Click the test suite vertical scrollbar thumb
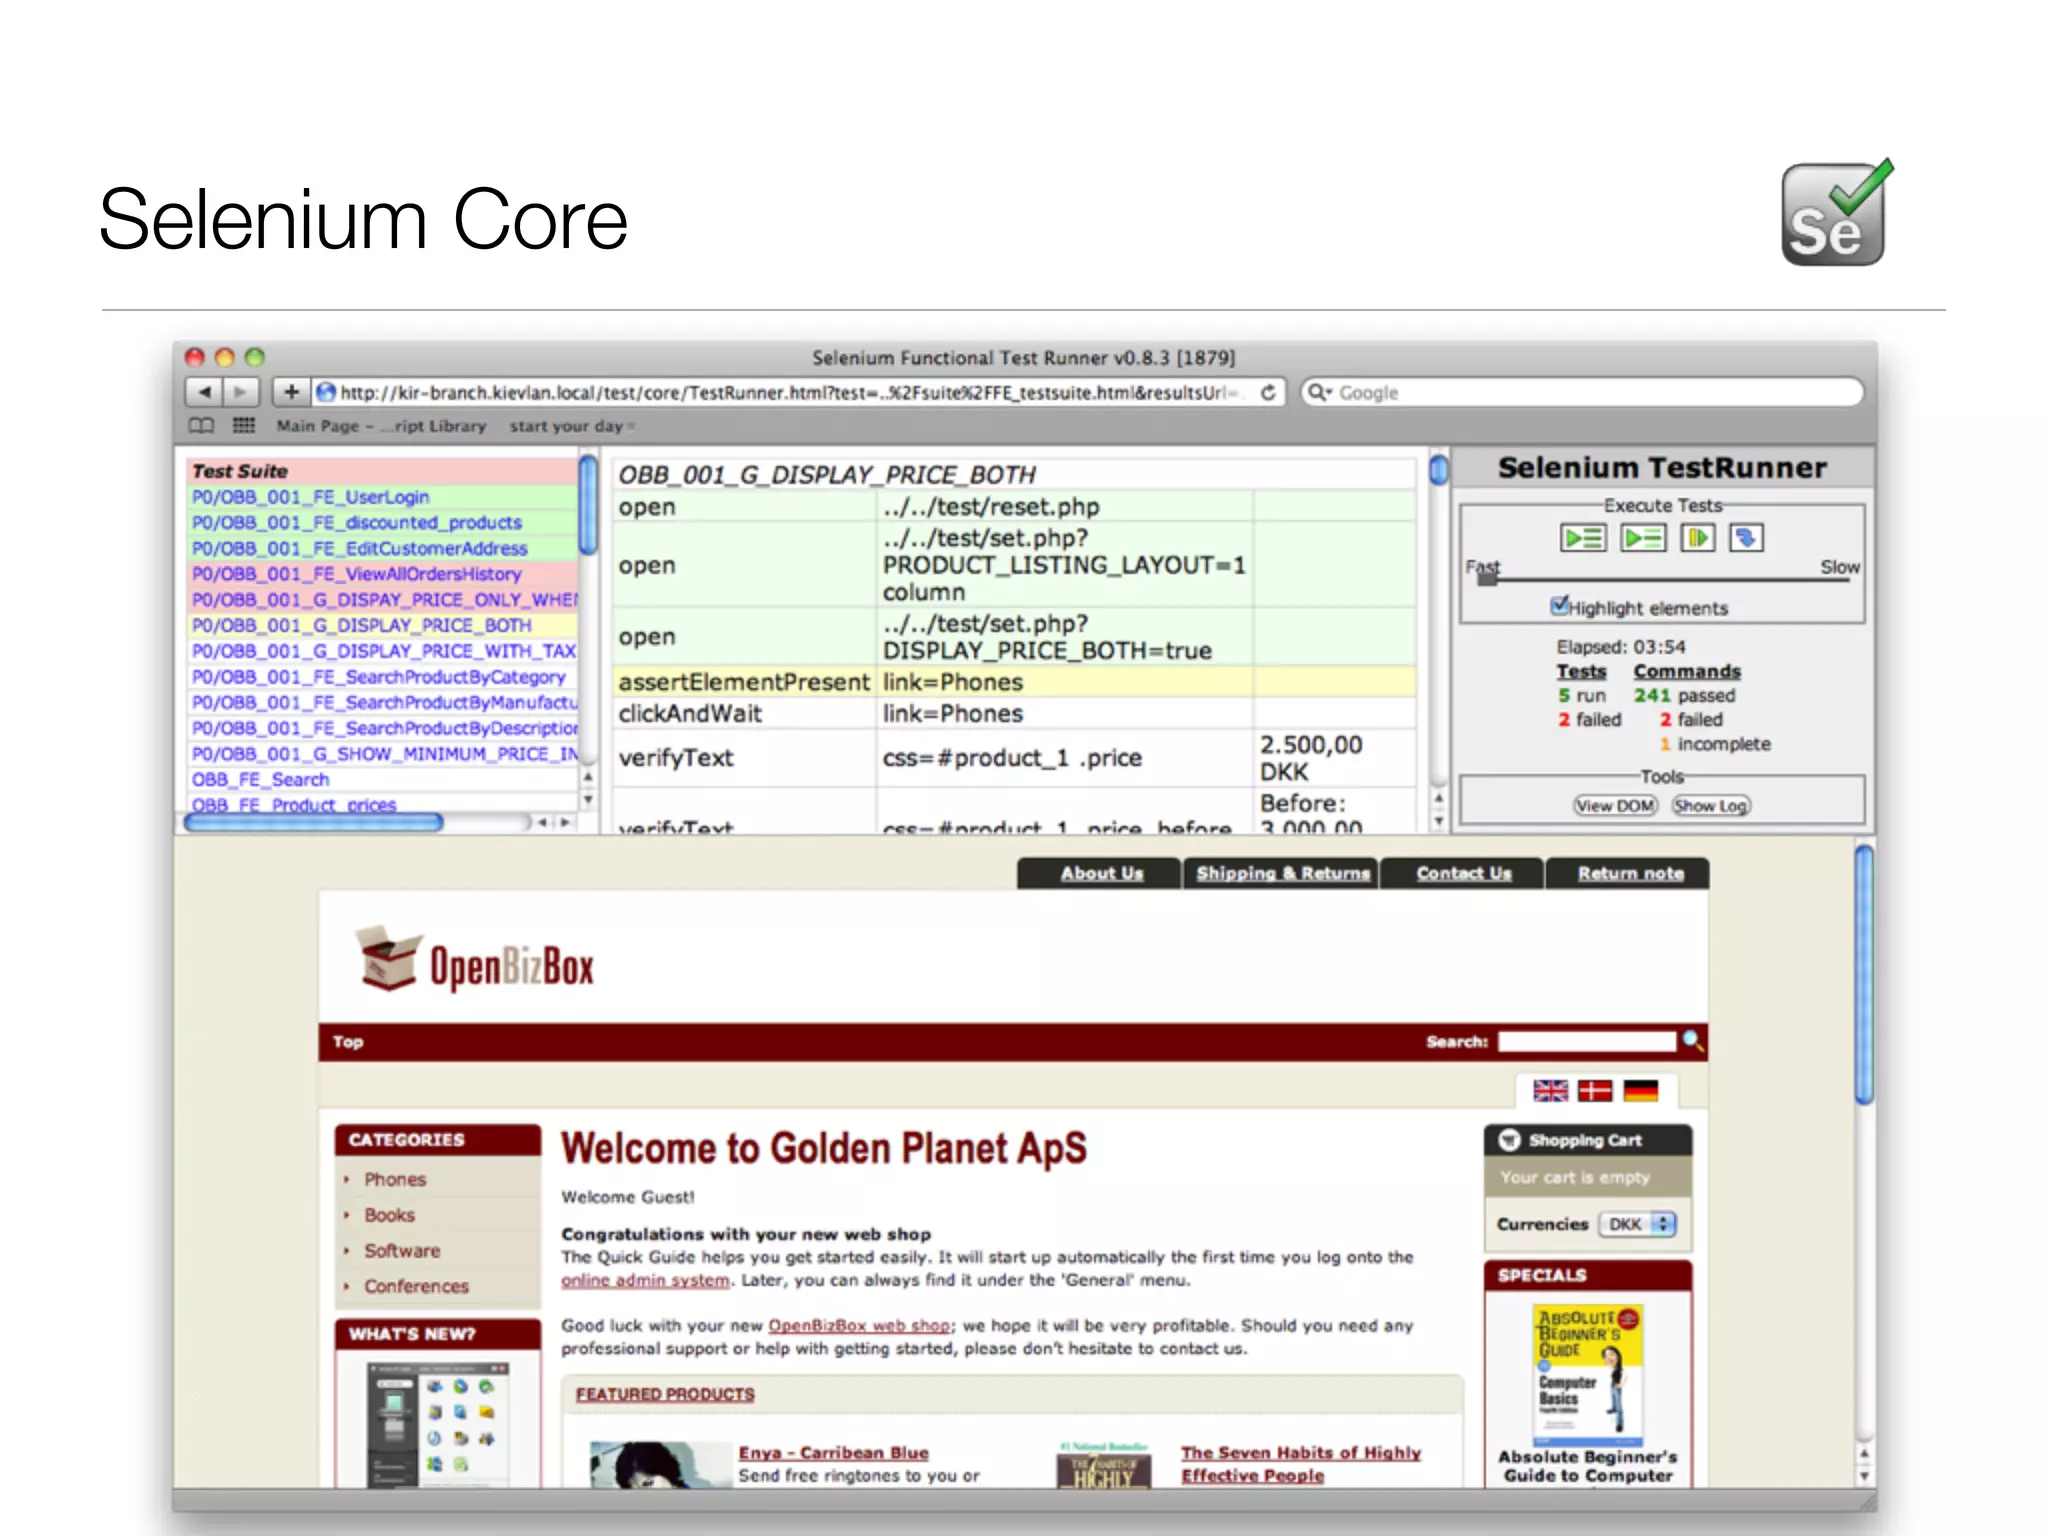2048x1536 pixels. [x=588, y=505]
